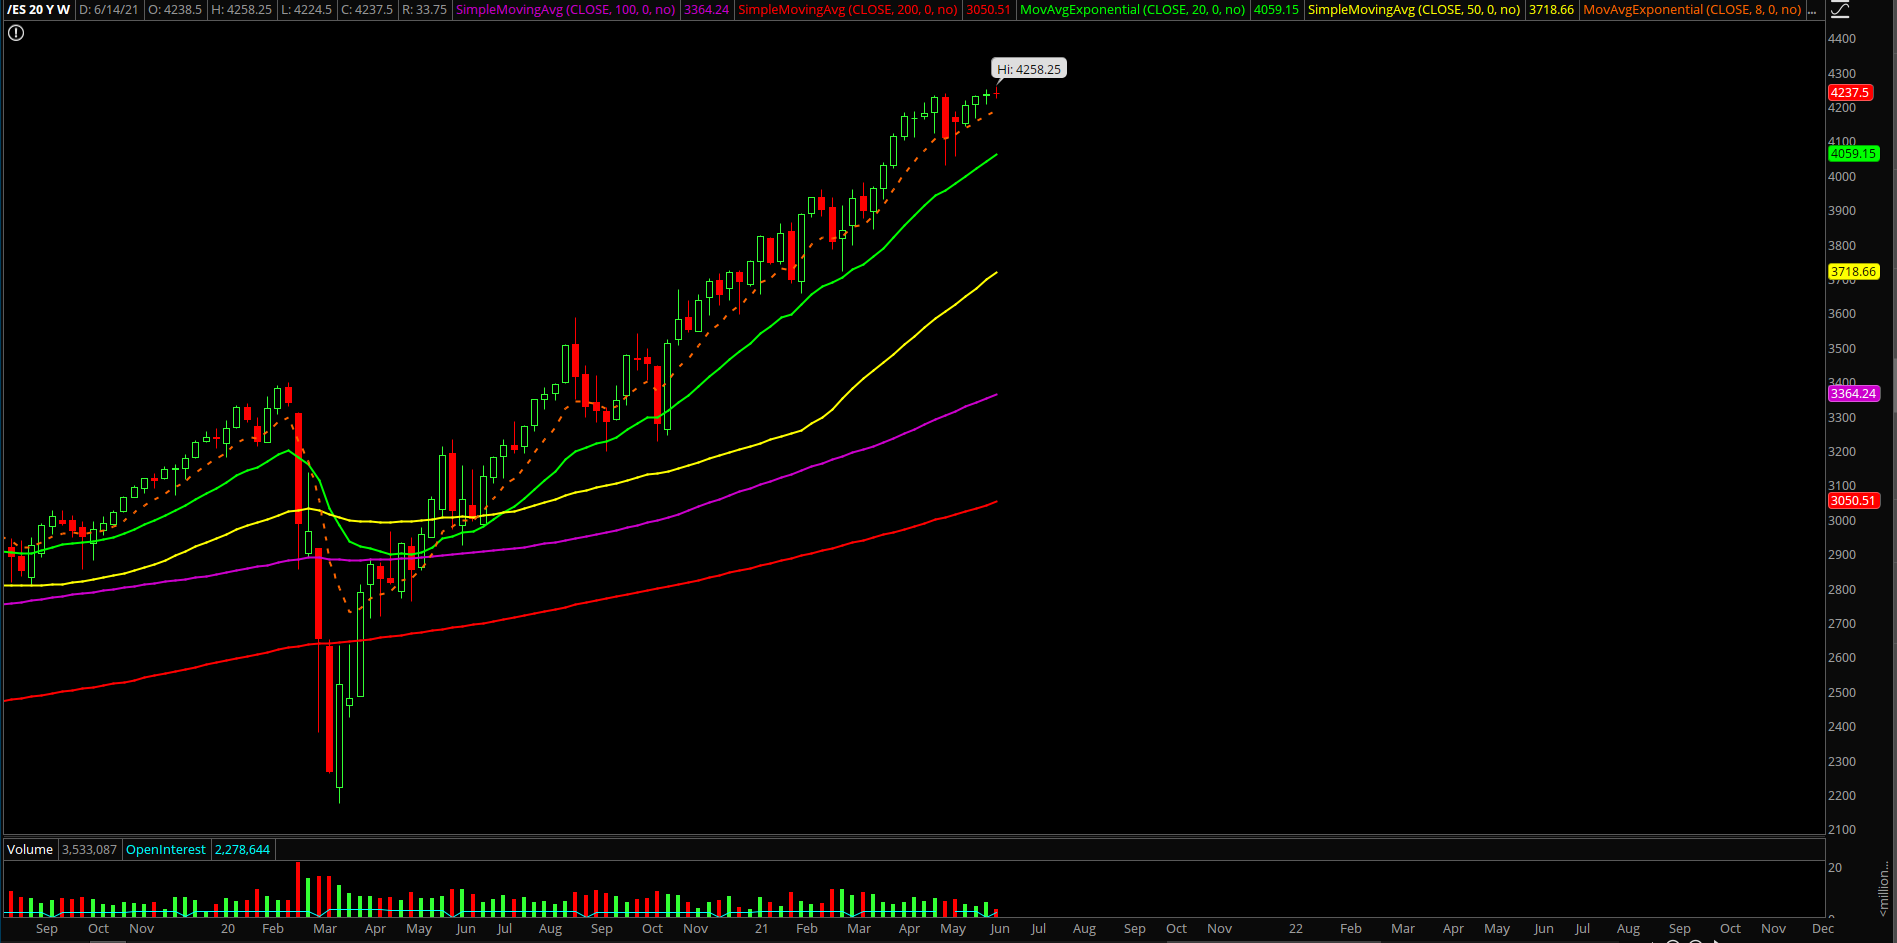The image size is (1897, 943).
Task: Click the yellow 3718.66 SMA price tag
Action: coord(1853,272)
